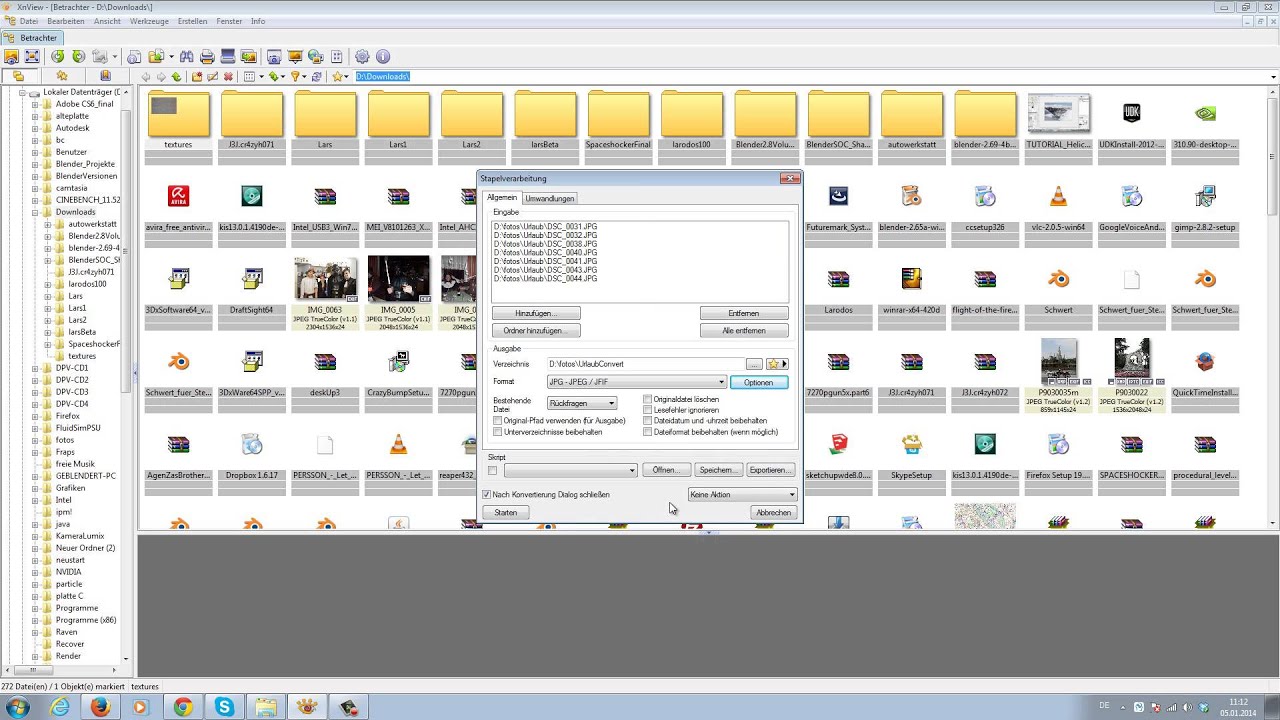Enable 'Originaldatei löschen' checkbox
Viewport: 1280px width, 720px height.
pyautogui.click(x=648, y=399)
